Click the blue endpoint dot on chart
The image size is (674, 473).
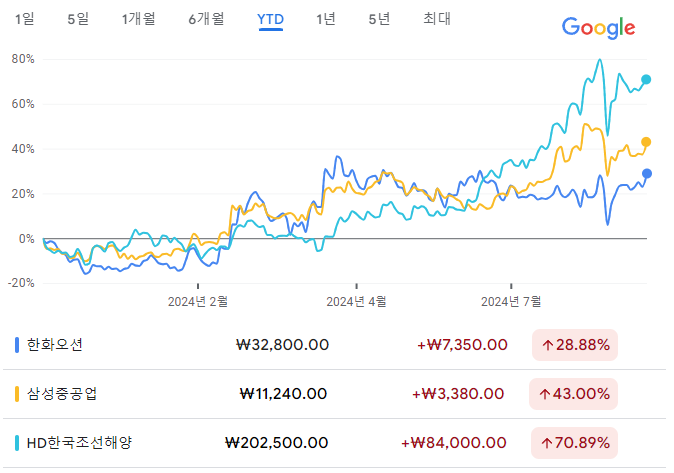[x=647, y=174]
